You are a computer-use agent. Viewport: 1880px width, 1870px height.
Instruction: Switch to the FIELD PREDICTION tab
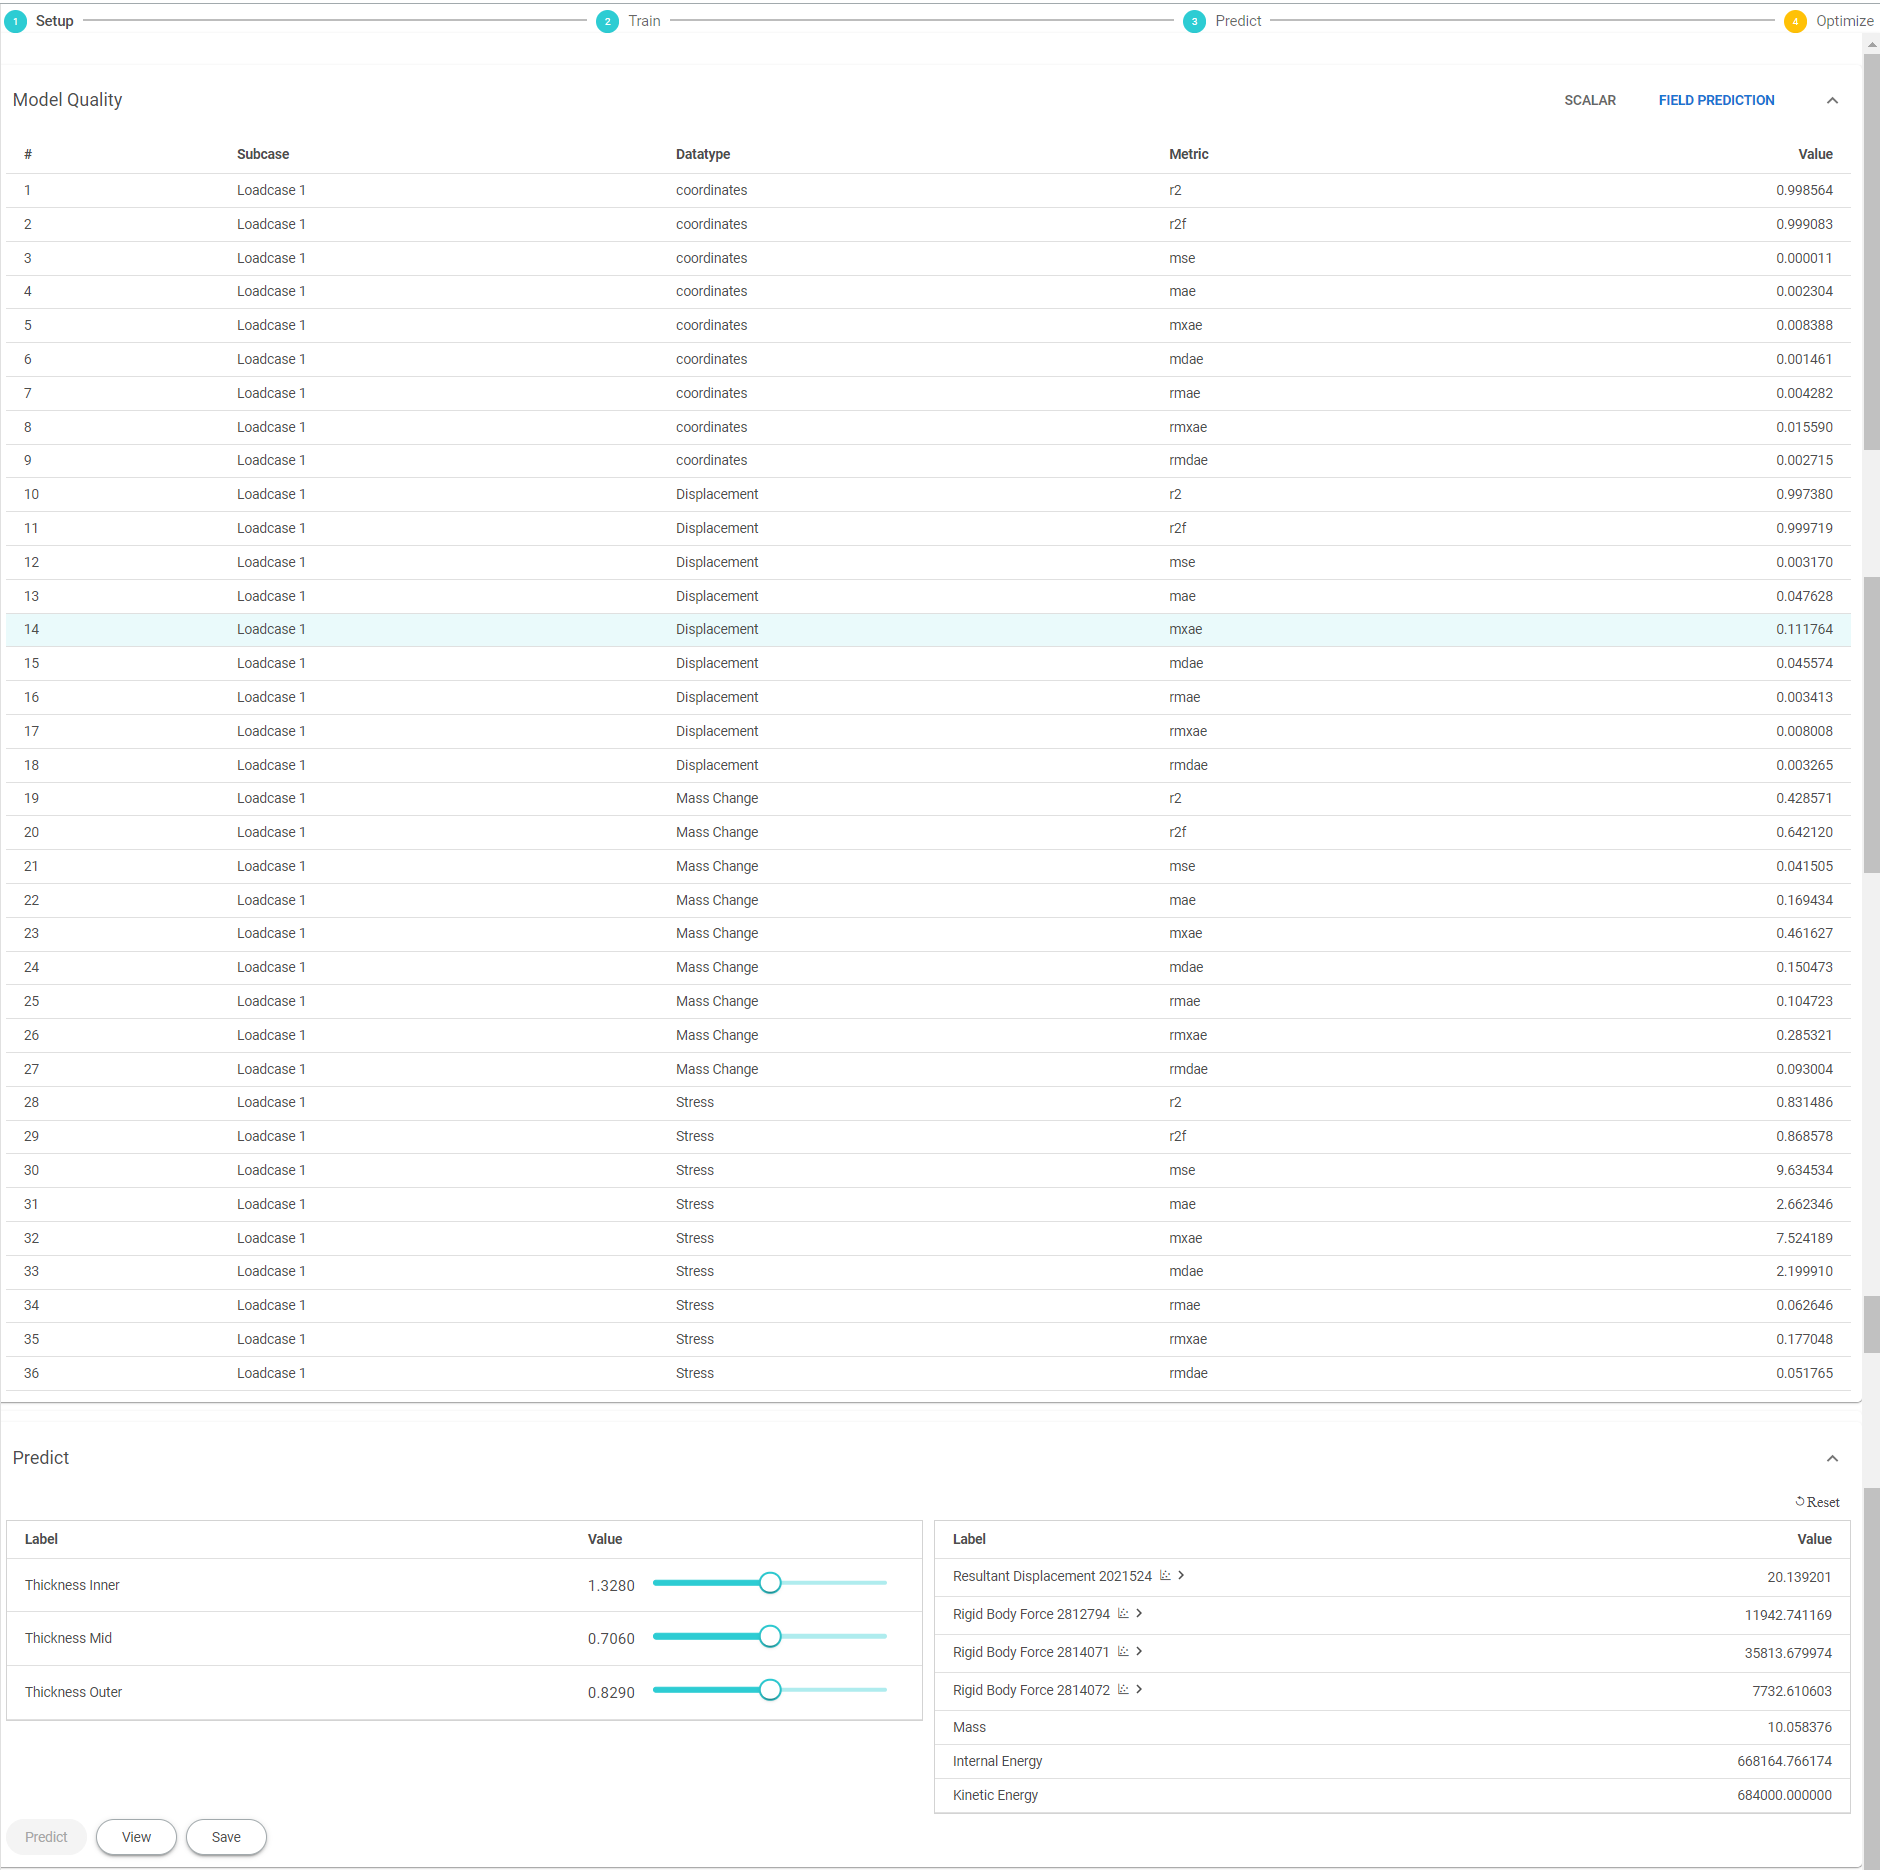(x=1716, y=100)
